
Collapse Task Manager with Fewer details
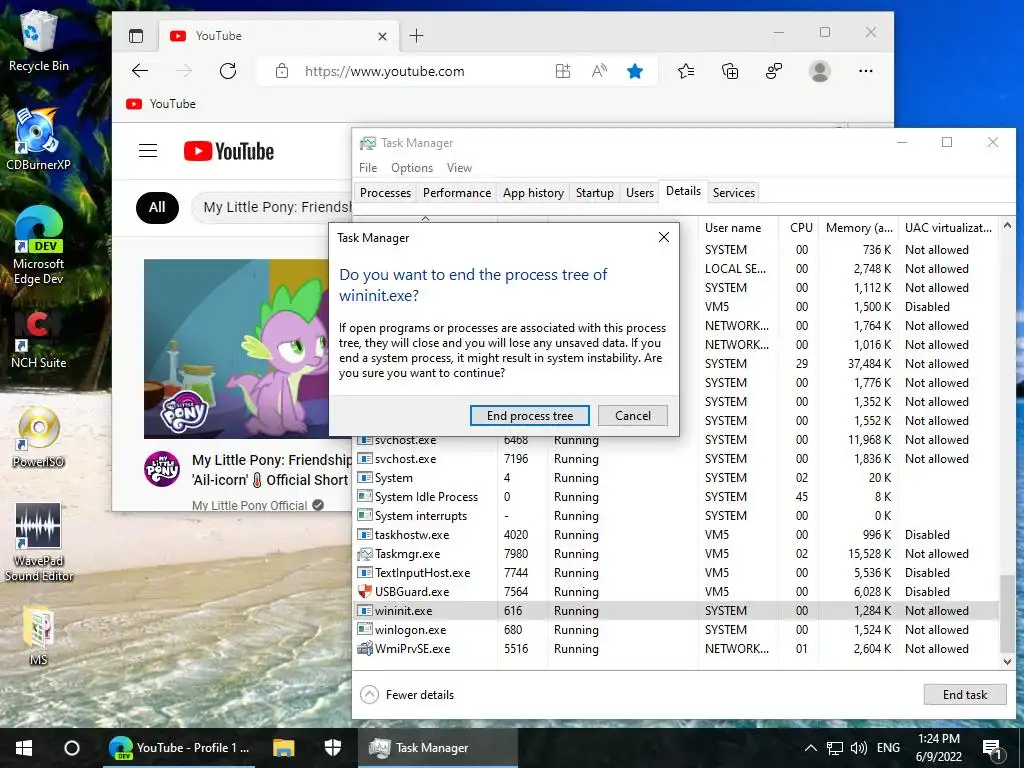pos(408,695)
